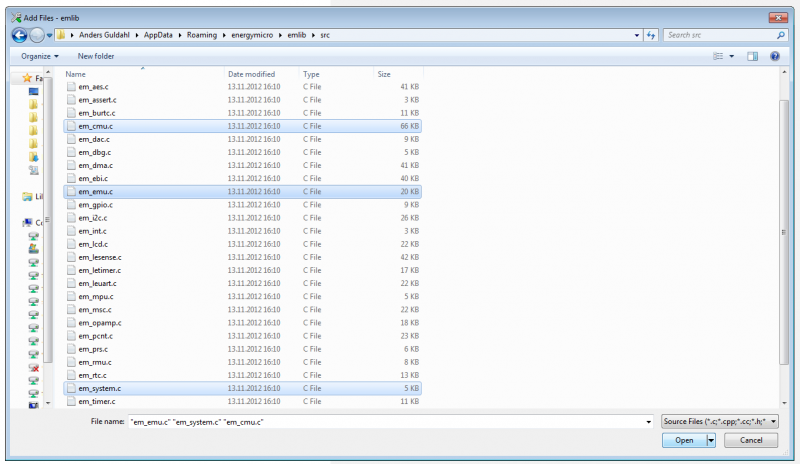Viewport: 800px width, 464px height.
Task: Select file em_leuart.c
Action: [242, 283]
